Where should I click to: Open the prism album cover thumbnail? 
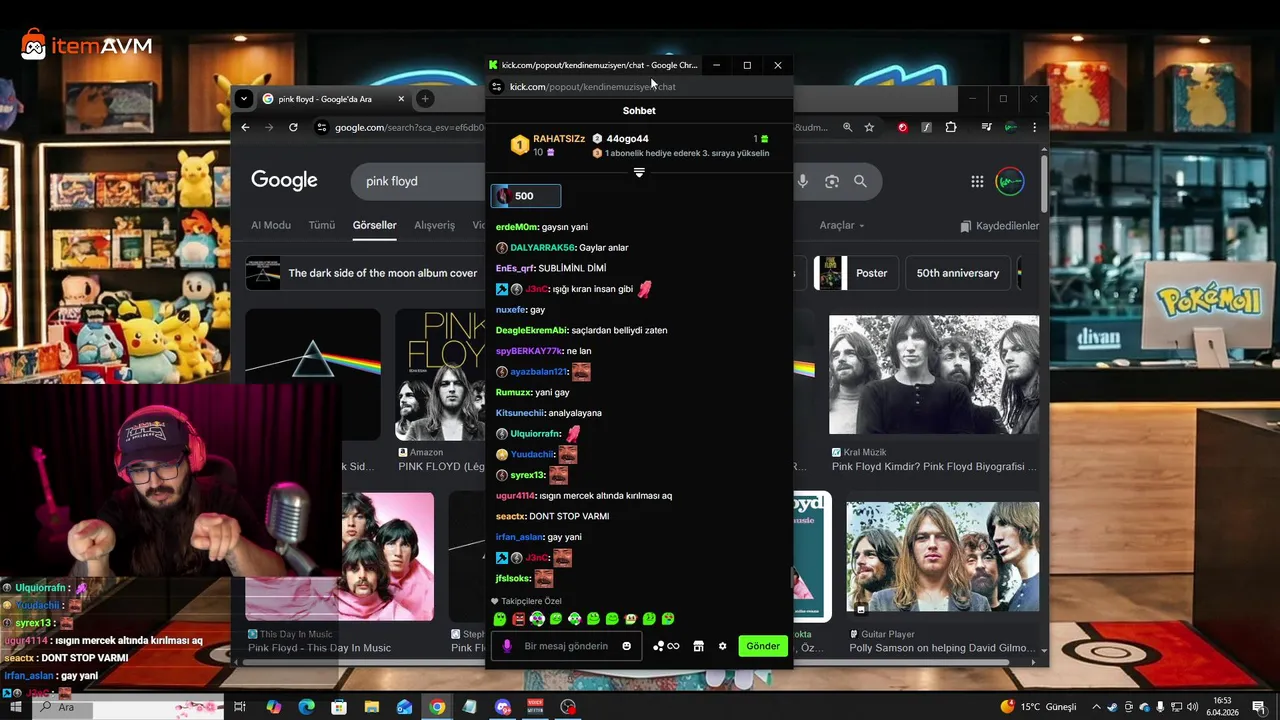pos(313,375)
